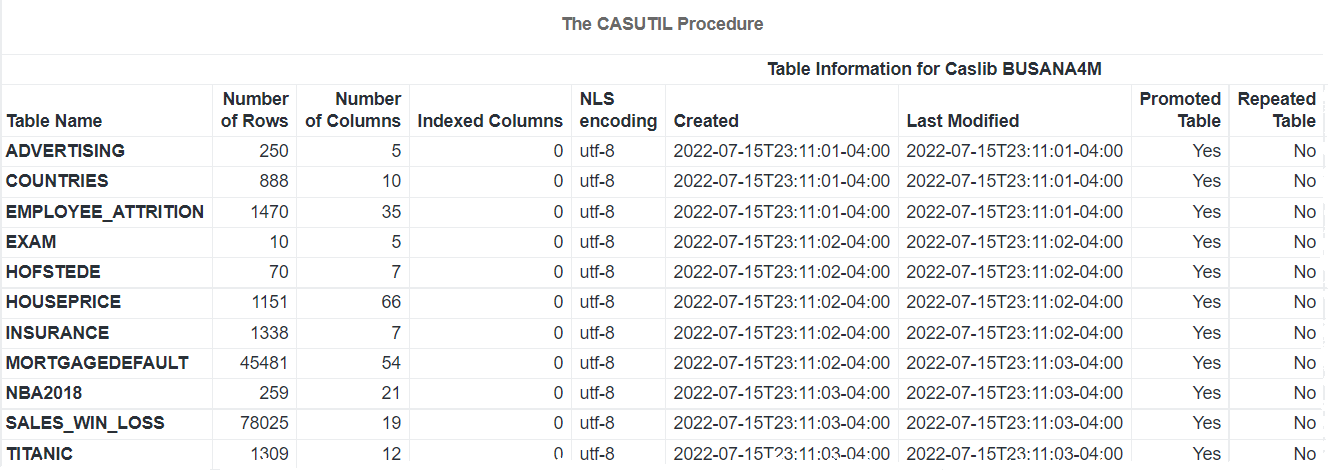Select the MORTGAGEDEFAULT table name
The image size is (1334, 472).
coord(97,363)
